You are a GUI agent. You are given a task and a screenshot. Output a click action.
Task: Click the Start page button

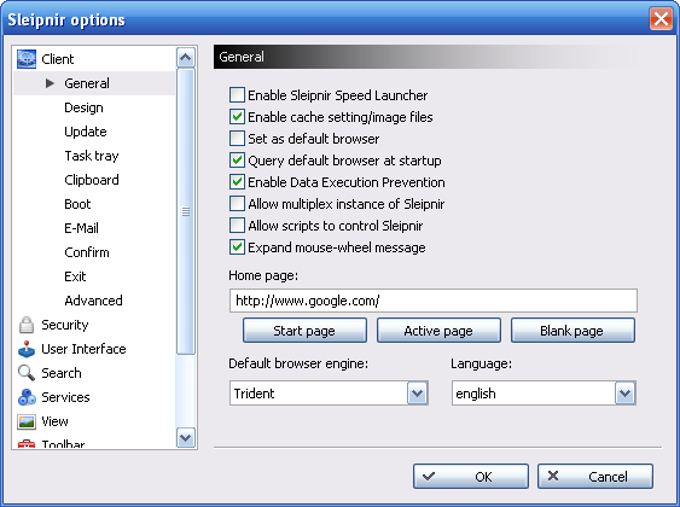[305, 330]
